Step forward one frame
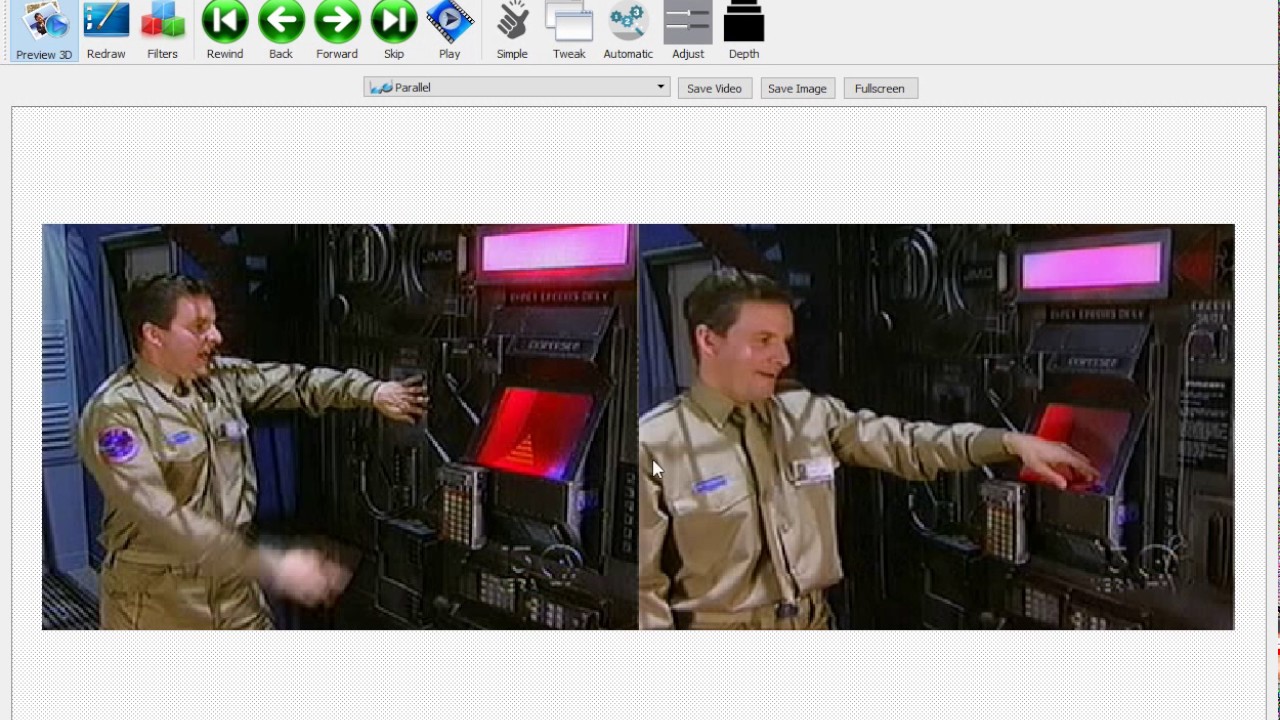 [x=337, y=31]
